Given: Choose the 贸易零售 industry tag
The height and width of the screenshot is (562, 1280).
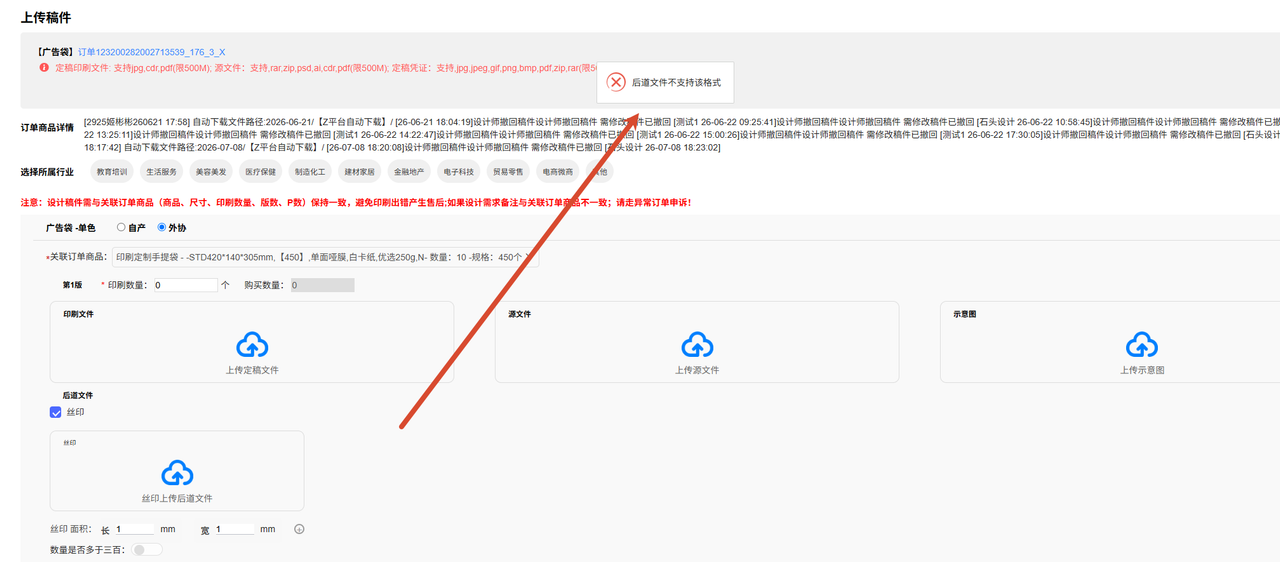Looking at the screenshot, I should coord(508,171).
